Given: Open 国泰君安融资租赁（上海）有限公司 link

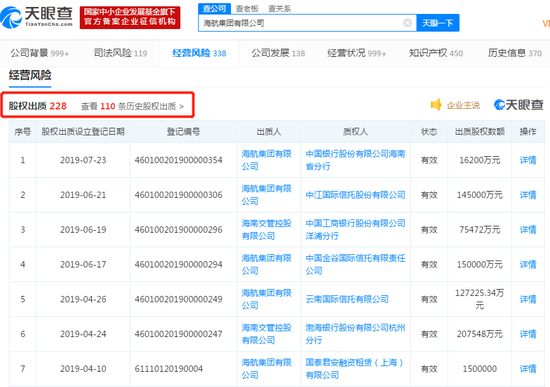Looking at the screenshot, I should [354, 368].
